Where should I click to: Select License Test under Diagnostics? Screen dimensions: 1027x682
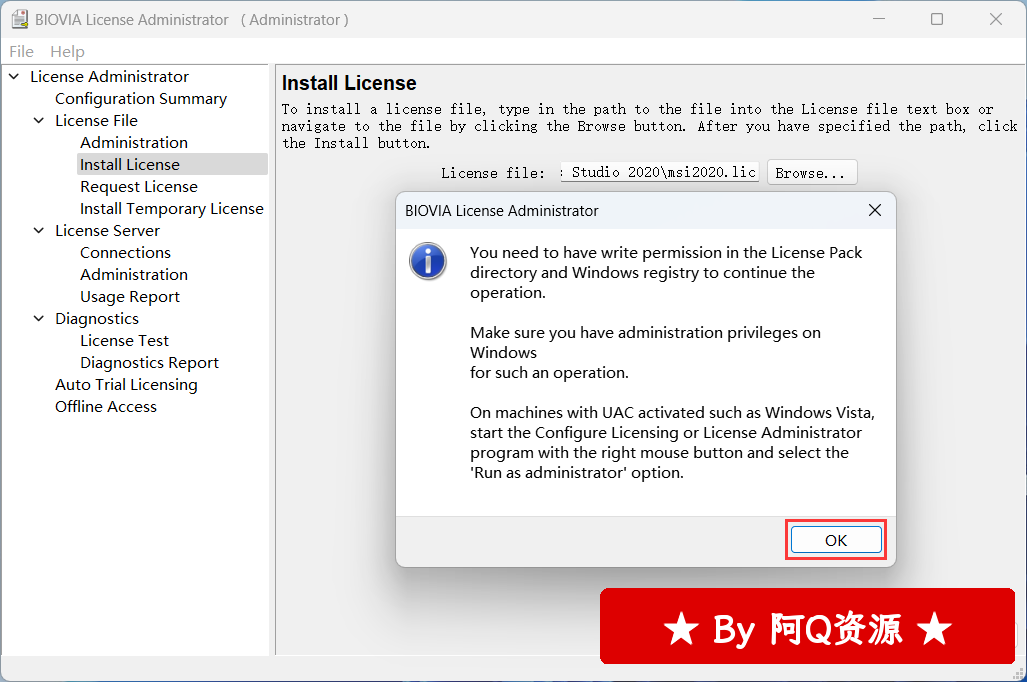(x=124, y=341)
